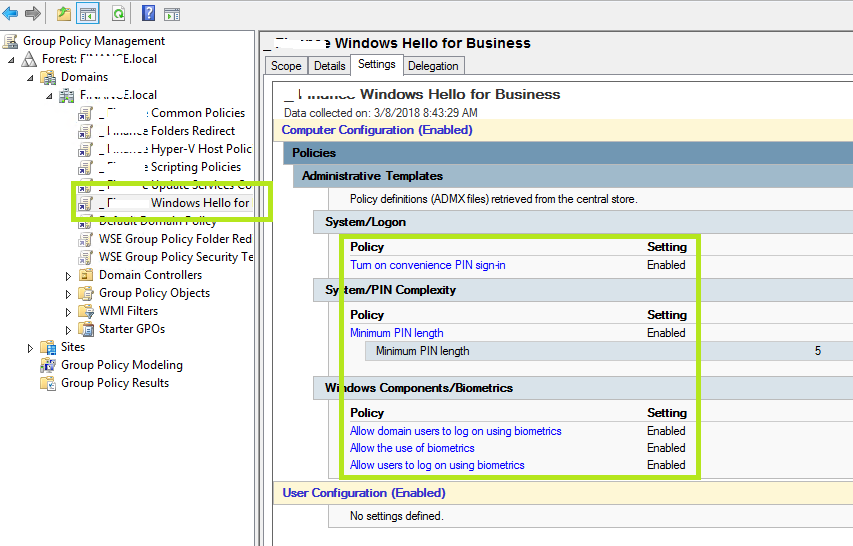Open 'Turn on convenience PIN sign-in' policy link
This screenshot has height=546, width=853.
pyautogui.click(x=427, y=265)
